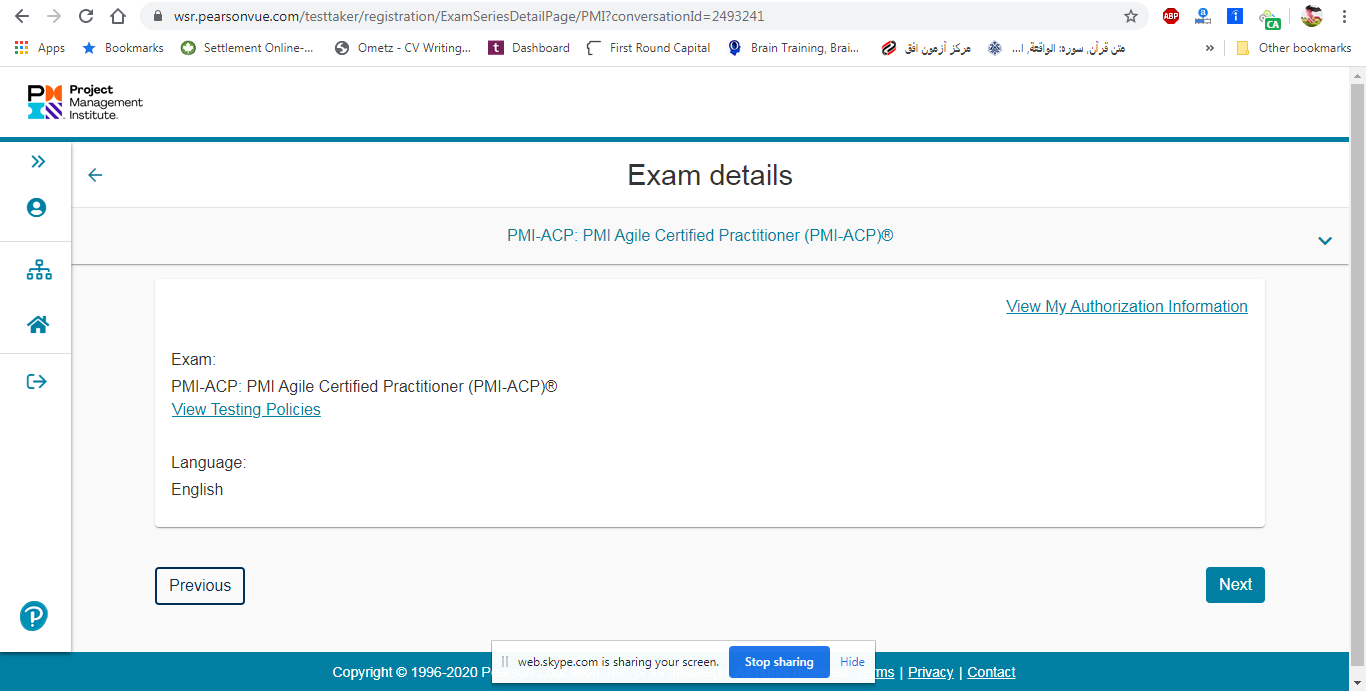
Task: Open the Contact footer link
Action: pos(991,672)
